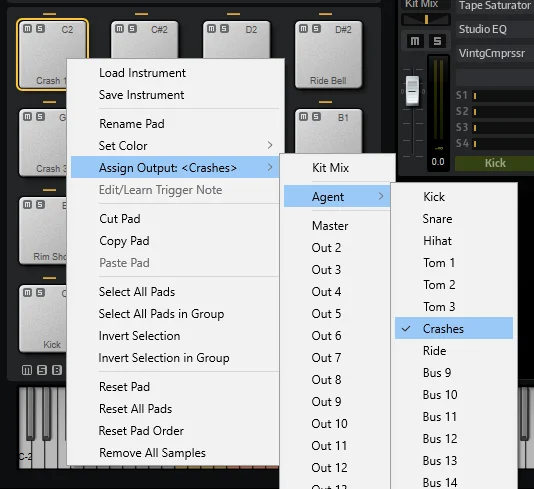Click the global M mute button below pads
This screenshot has height=489, width=534.
[27, 370]
